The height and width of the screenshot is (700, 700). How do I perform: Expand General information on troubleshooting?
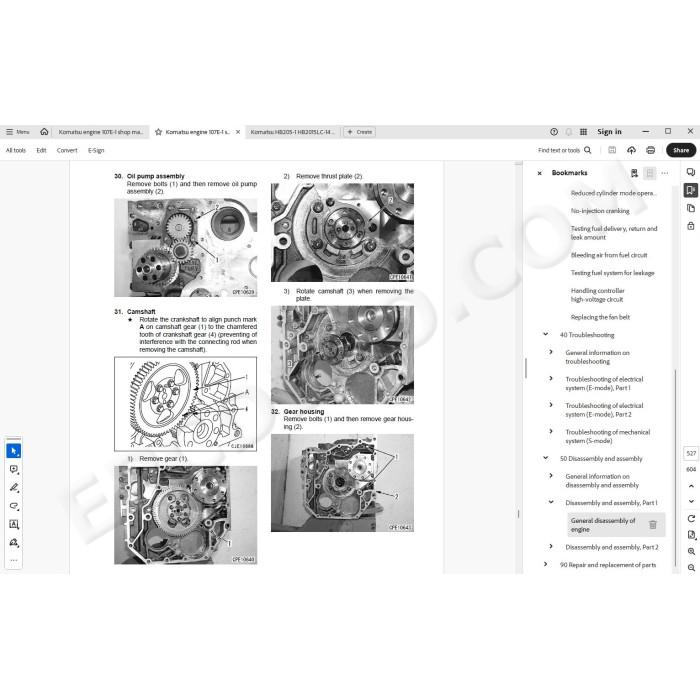551,352
